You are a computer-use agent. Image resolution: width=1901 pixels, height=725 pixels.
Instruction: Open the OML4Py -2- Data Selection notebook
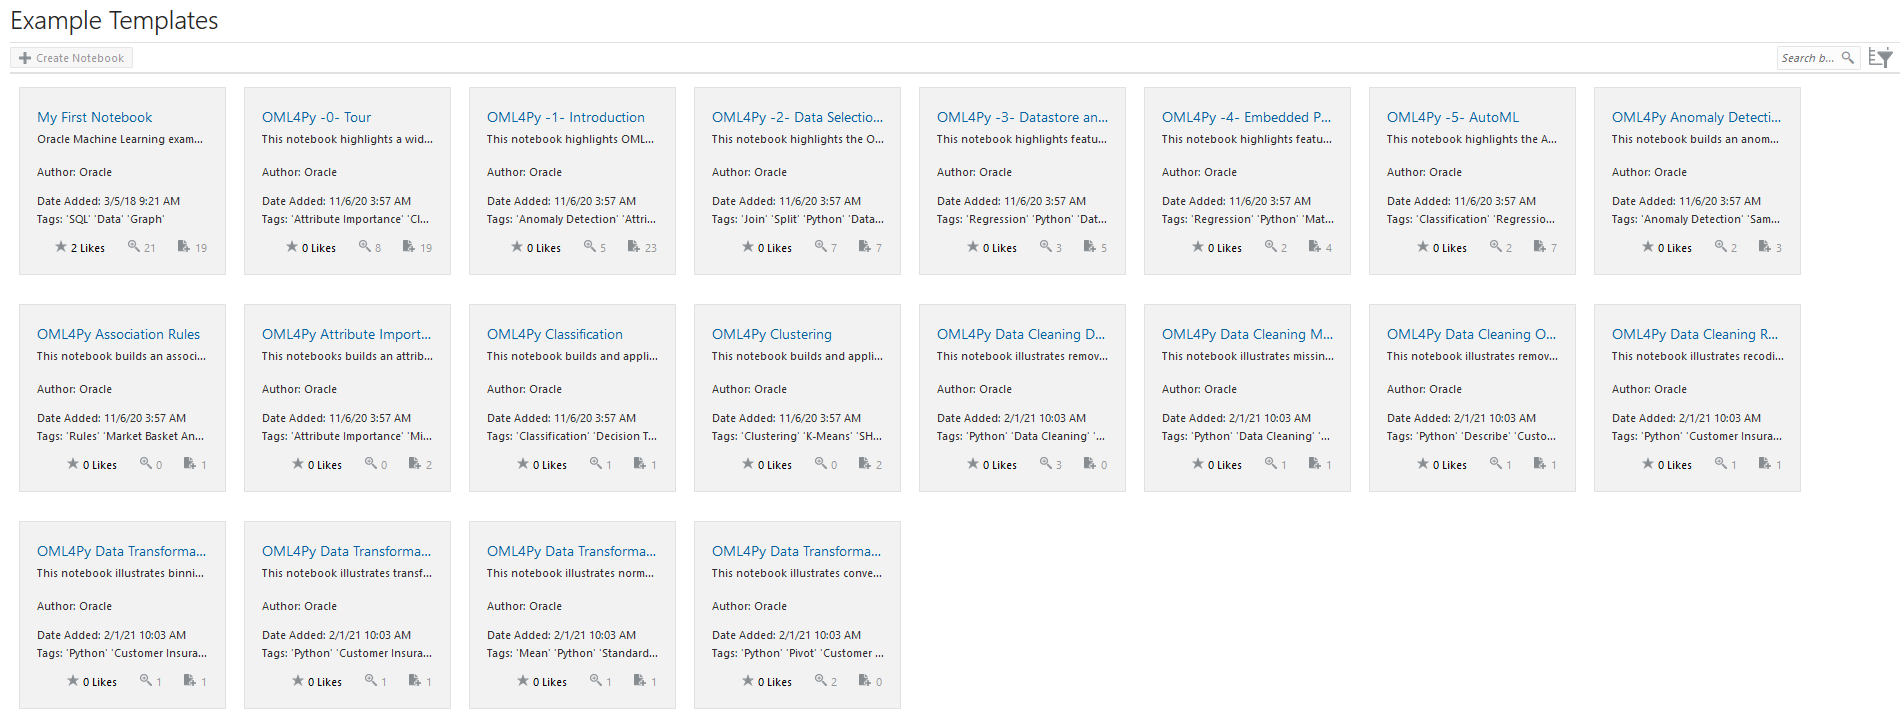tap(797, 117)
